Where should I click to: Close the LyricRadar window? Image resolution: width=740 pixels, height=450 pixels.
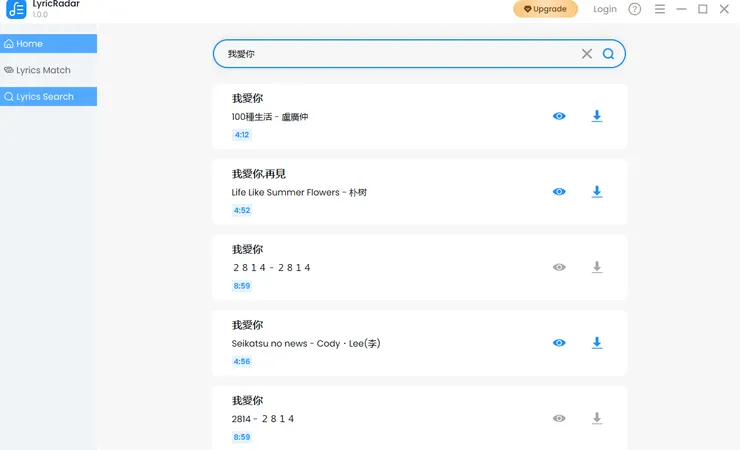click(724, 9)
